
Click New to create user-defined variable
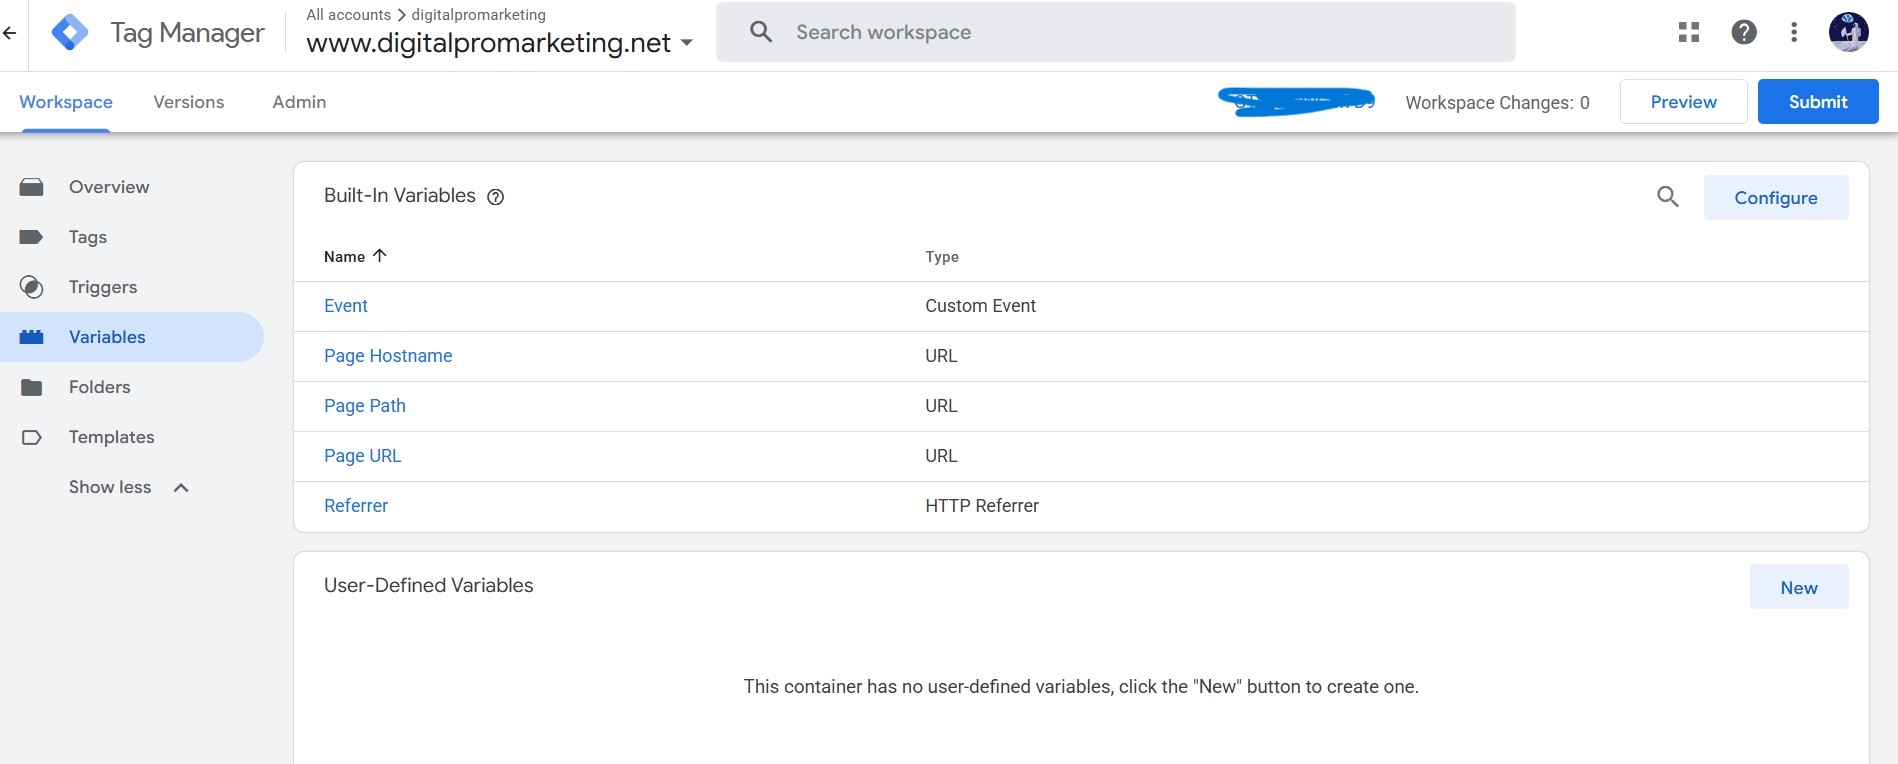(1799, 588)
